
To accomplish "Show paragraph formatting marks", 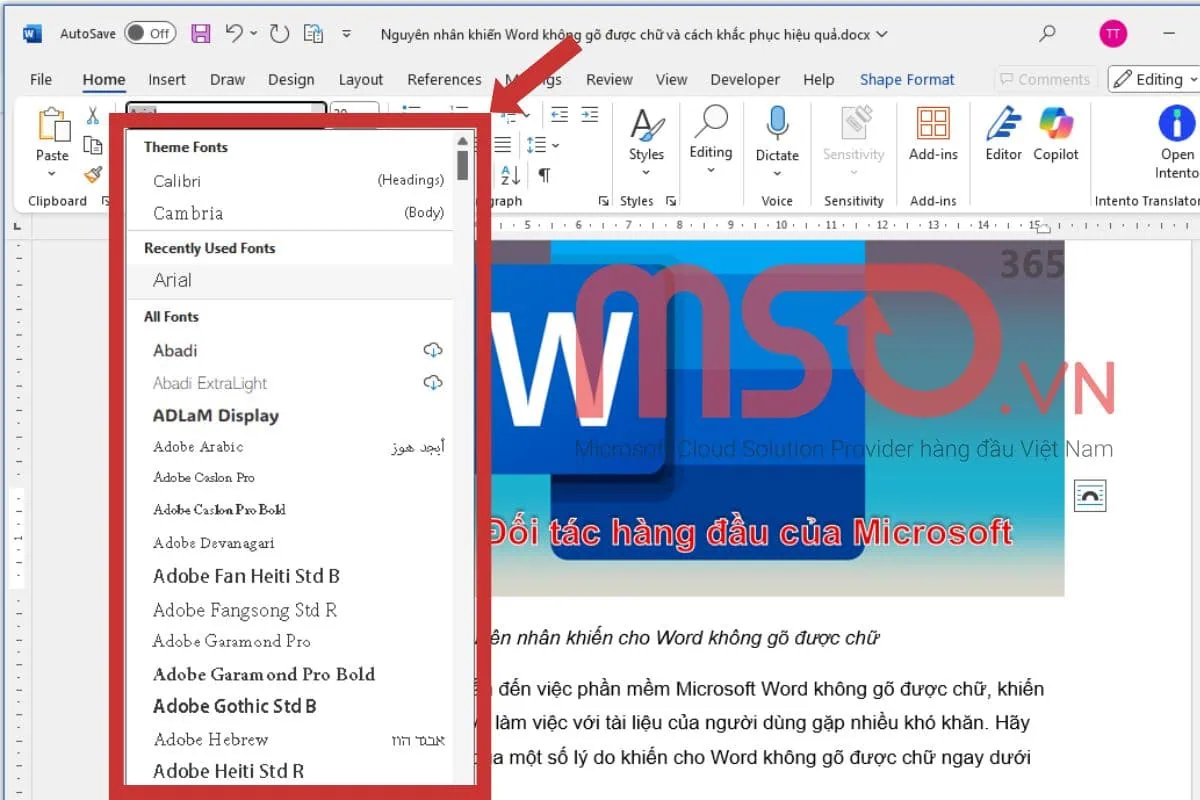I will (544, 176).
